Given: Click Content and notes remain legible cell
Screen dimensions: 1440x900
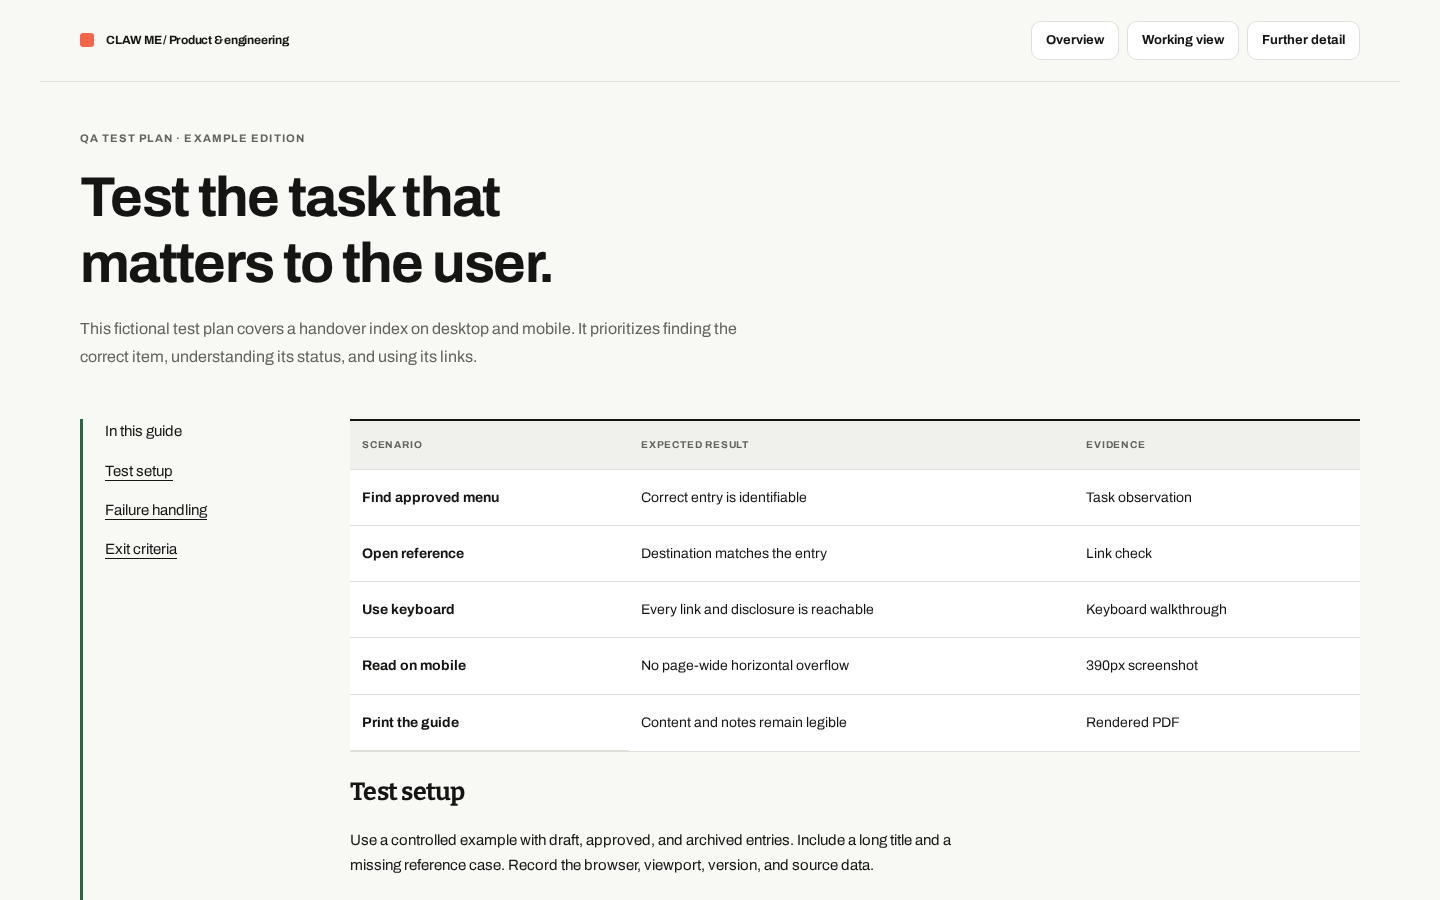Looking at the screenshot, I should pos(851,723).
